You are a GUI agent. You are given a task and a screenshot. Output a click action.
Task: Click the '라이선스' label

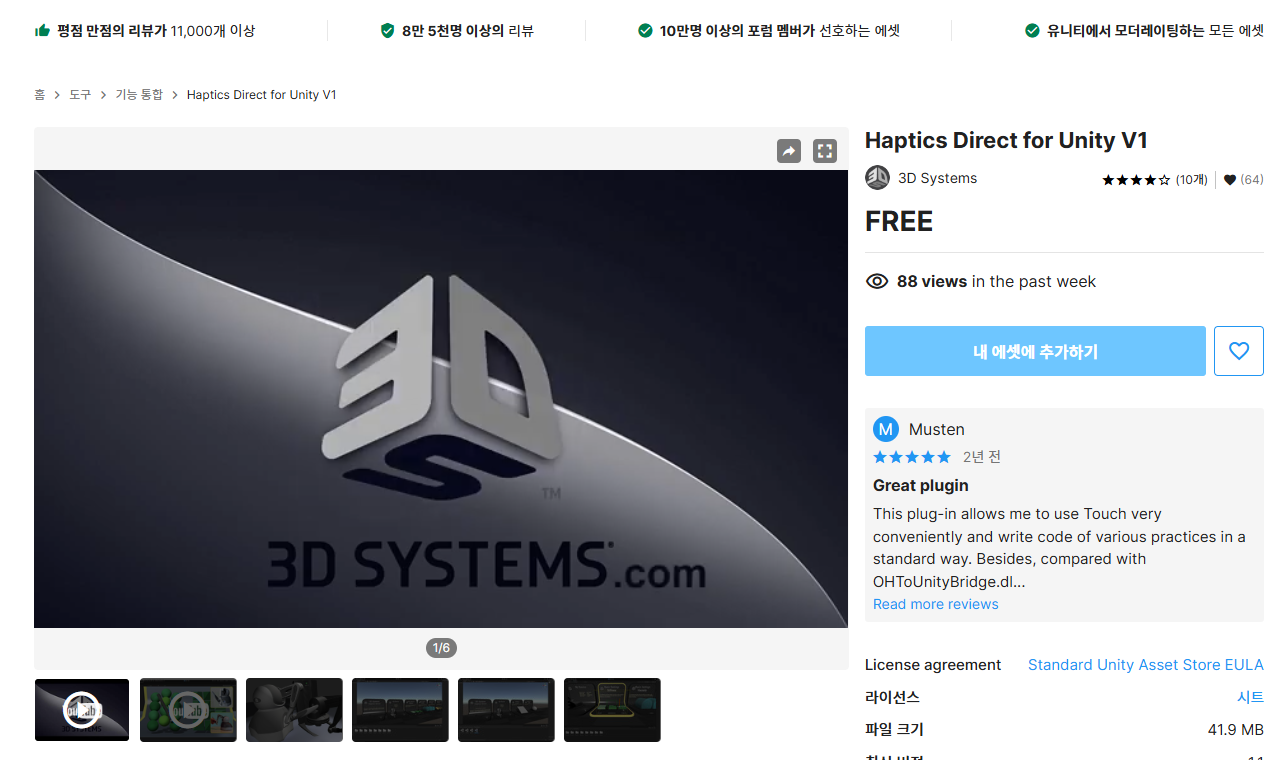tap(892, 697)
